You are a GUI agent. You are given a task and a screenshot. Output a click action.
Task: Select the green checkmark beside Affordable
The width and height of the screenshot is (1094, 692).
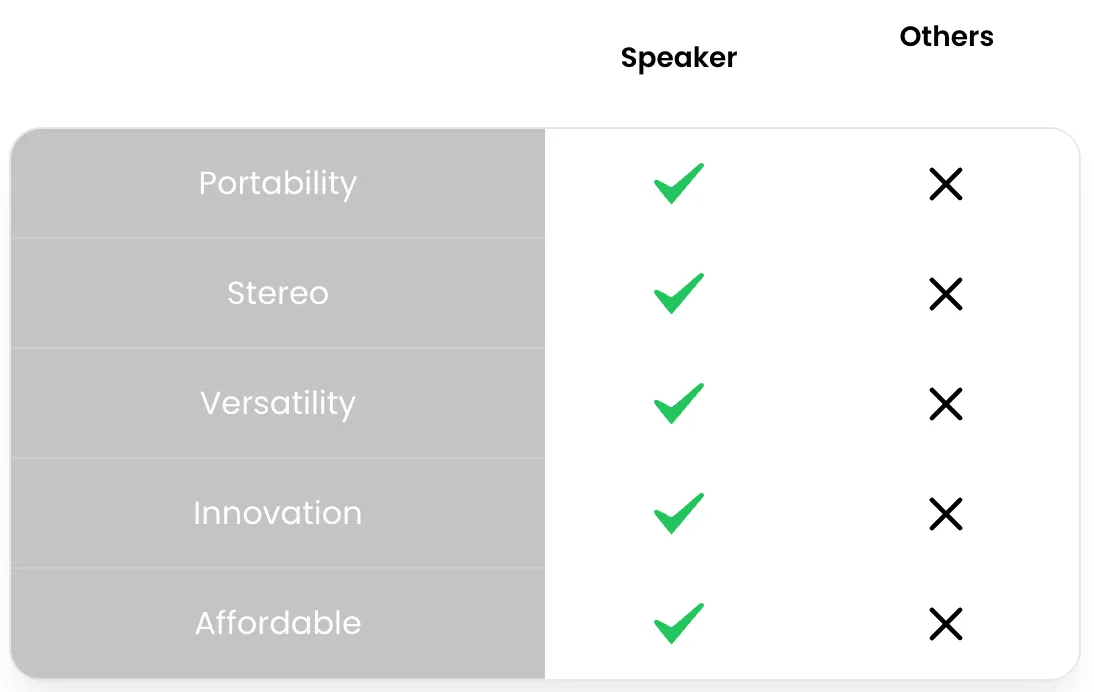point(678,624)
